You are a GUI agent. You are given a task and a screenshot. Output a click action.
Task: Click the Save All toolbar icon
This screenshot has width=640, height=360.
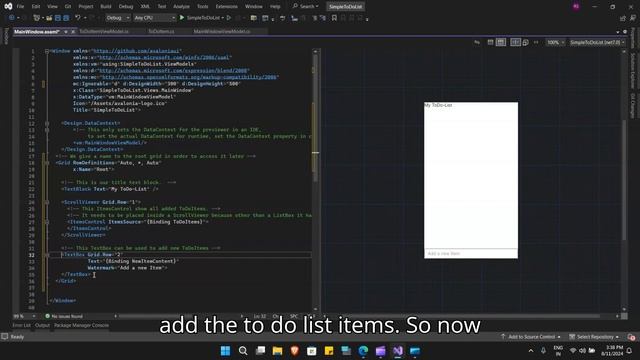(66, 18)
